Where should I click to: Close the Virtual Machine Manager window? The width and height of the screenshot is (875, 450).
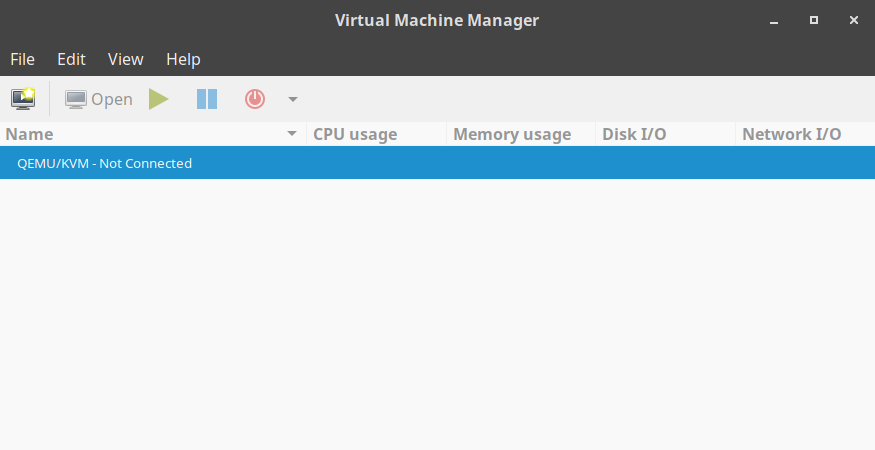852,20
